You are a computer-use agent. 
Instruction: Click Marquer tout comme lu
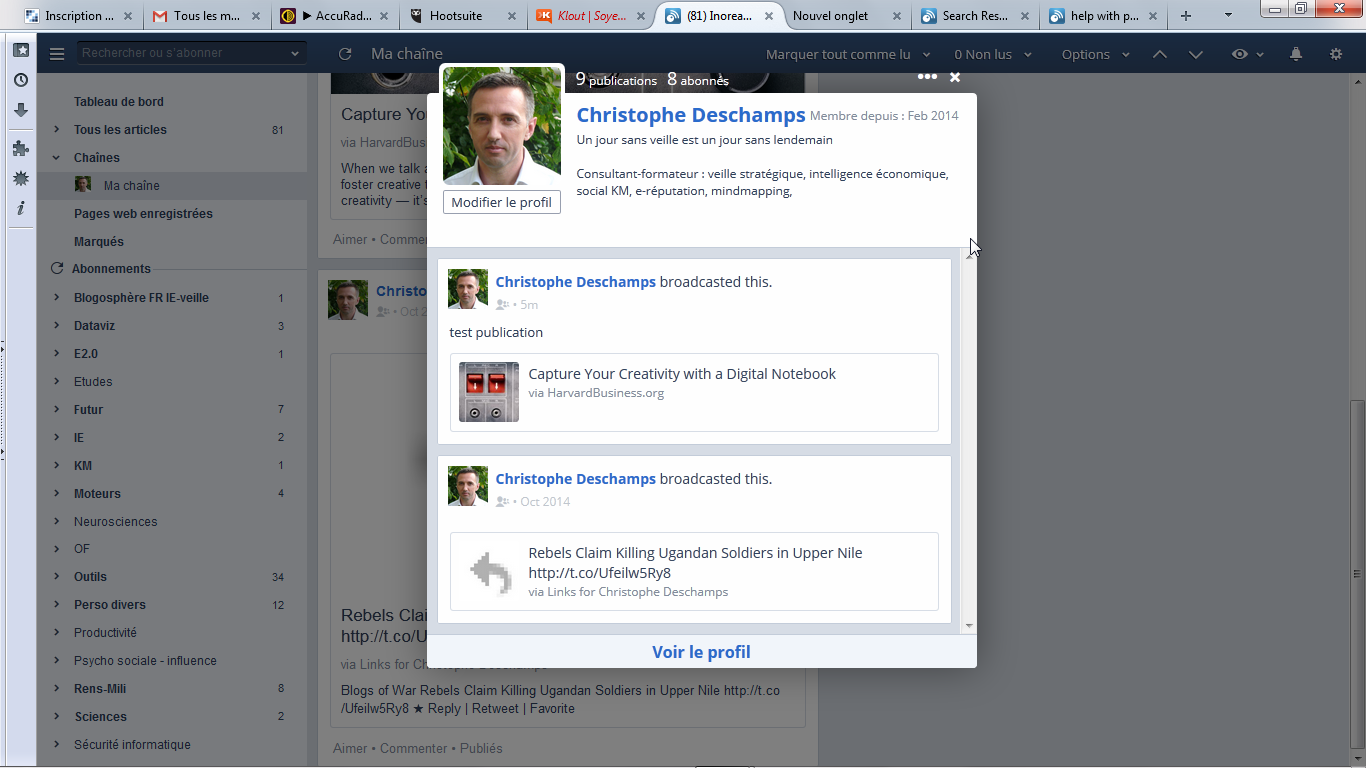tap(838, 54)
